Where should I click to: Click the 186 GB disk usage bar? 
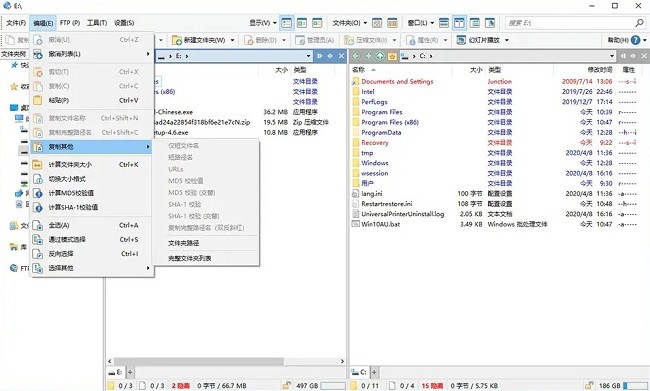pyautogui.click(x=635, y=385)
